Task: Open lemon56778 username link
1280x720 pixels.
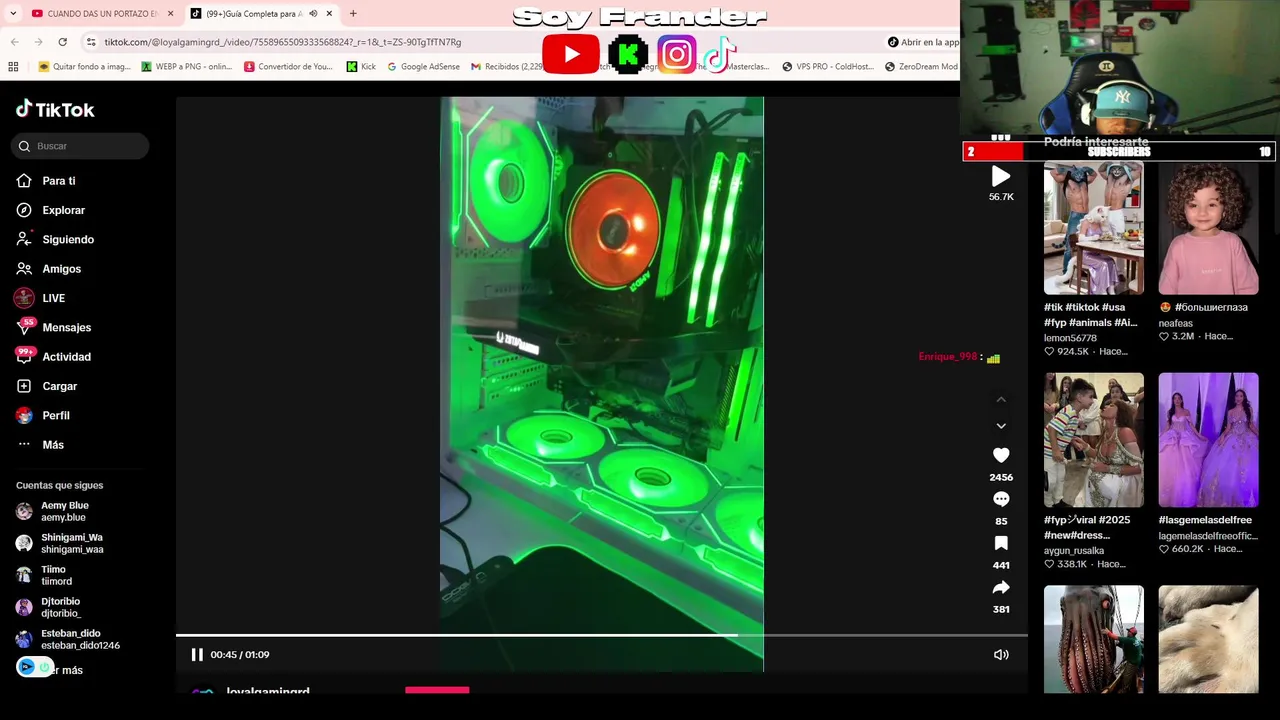Action: (1070, 338)
